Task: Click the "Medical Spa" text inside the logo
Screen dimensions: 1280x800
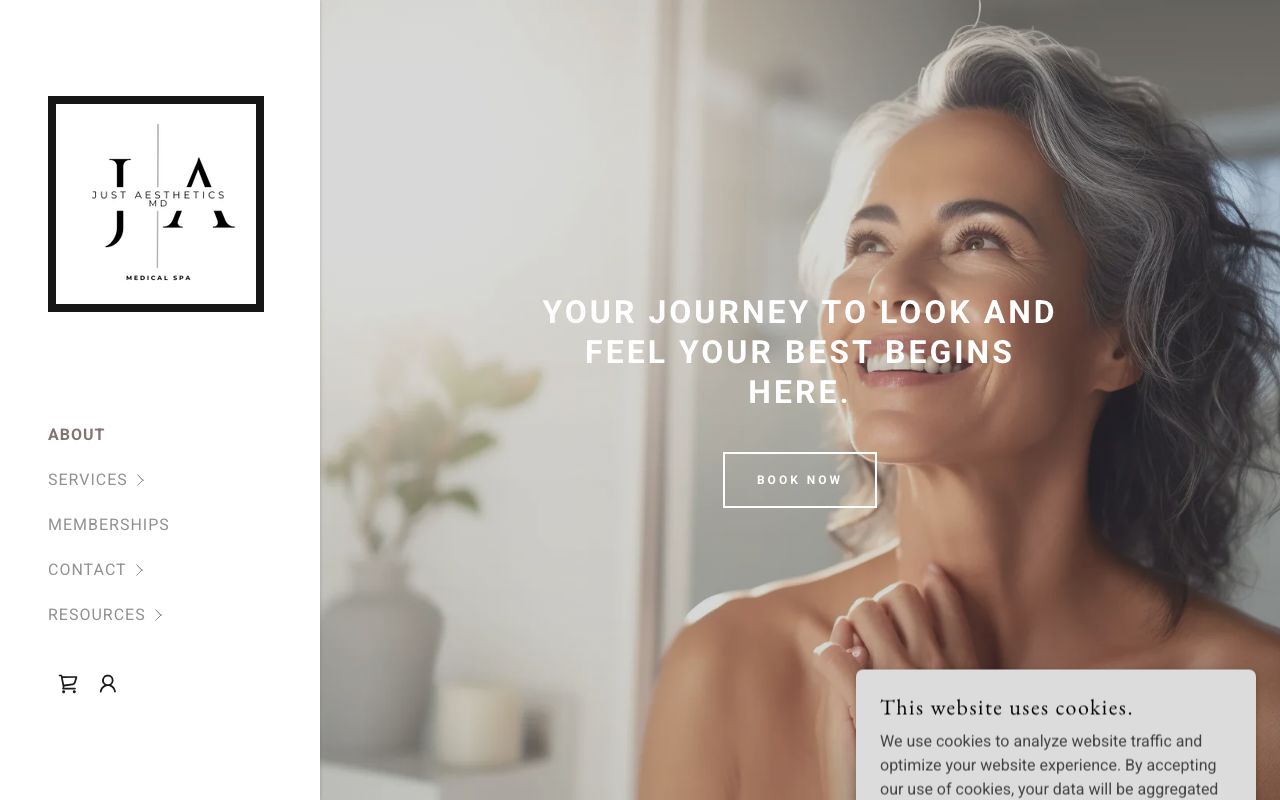Action: [x=158, y=278]
